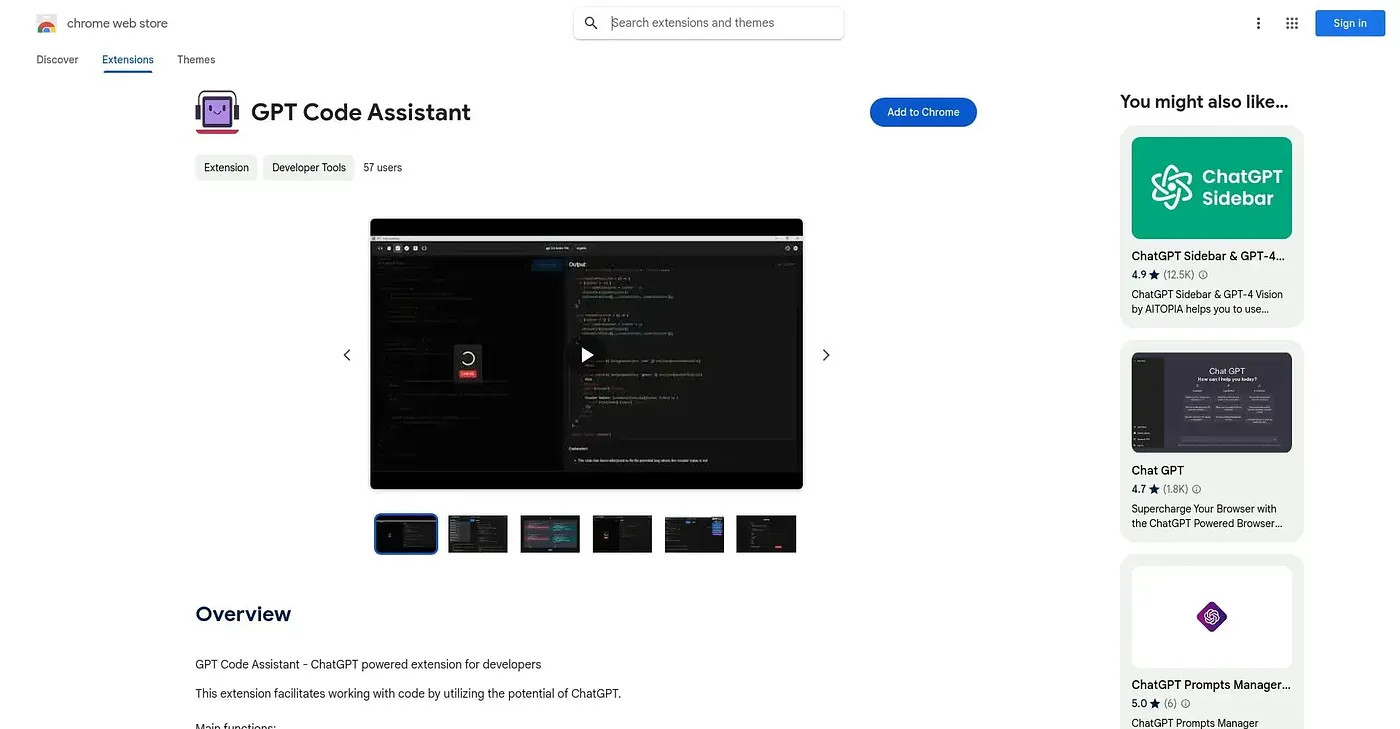Select the fourth screenshot thumbnail
Image resolution: width=1400 pixels, height=729 pixels.
[x=622, y=534]
